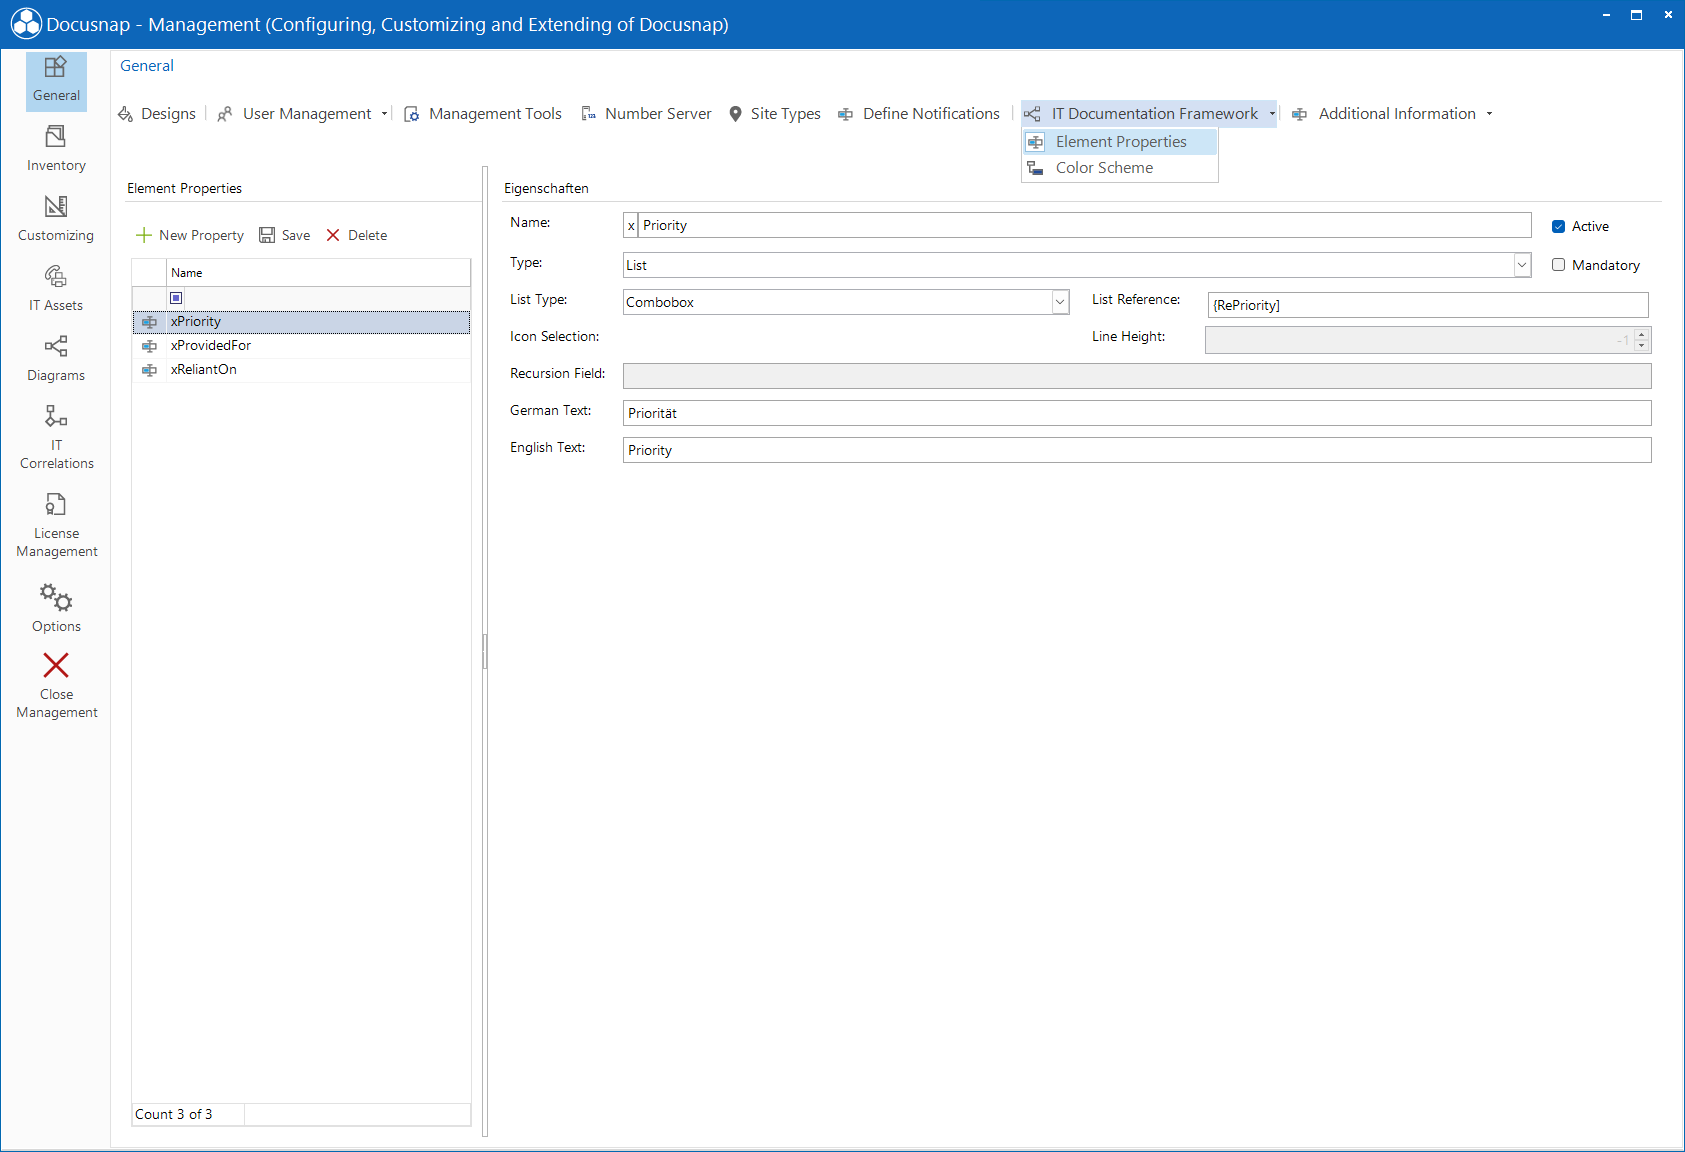Open License Management section
The width and height of the screenshot is (1685, 1152).
pos(56,525)
